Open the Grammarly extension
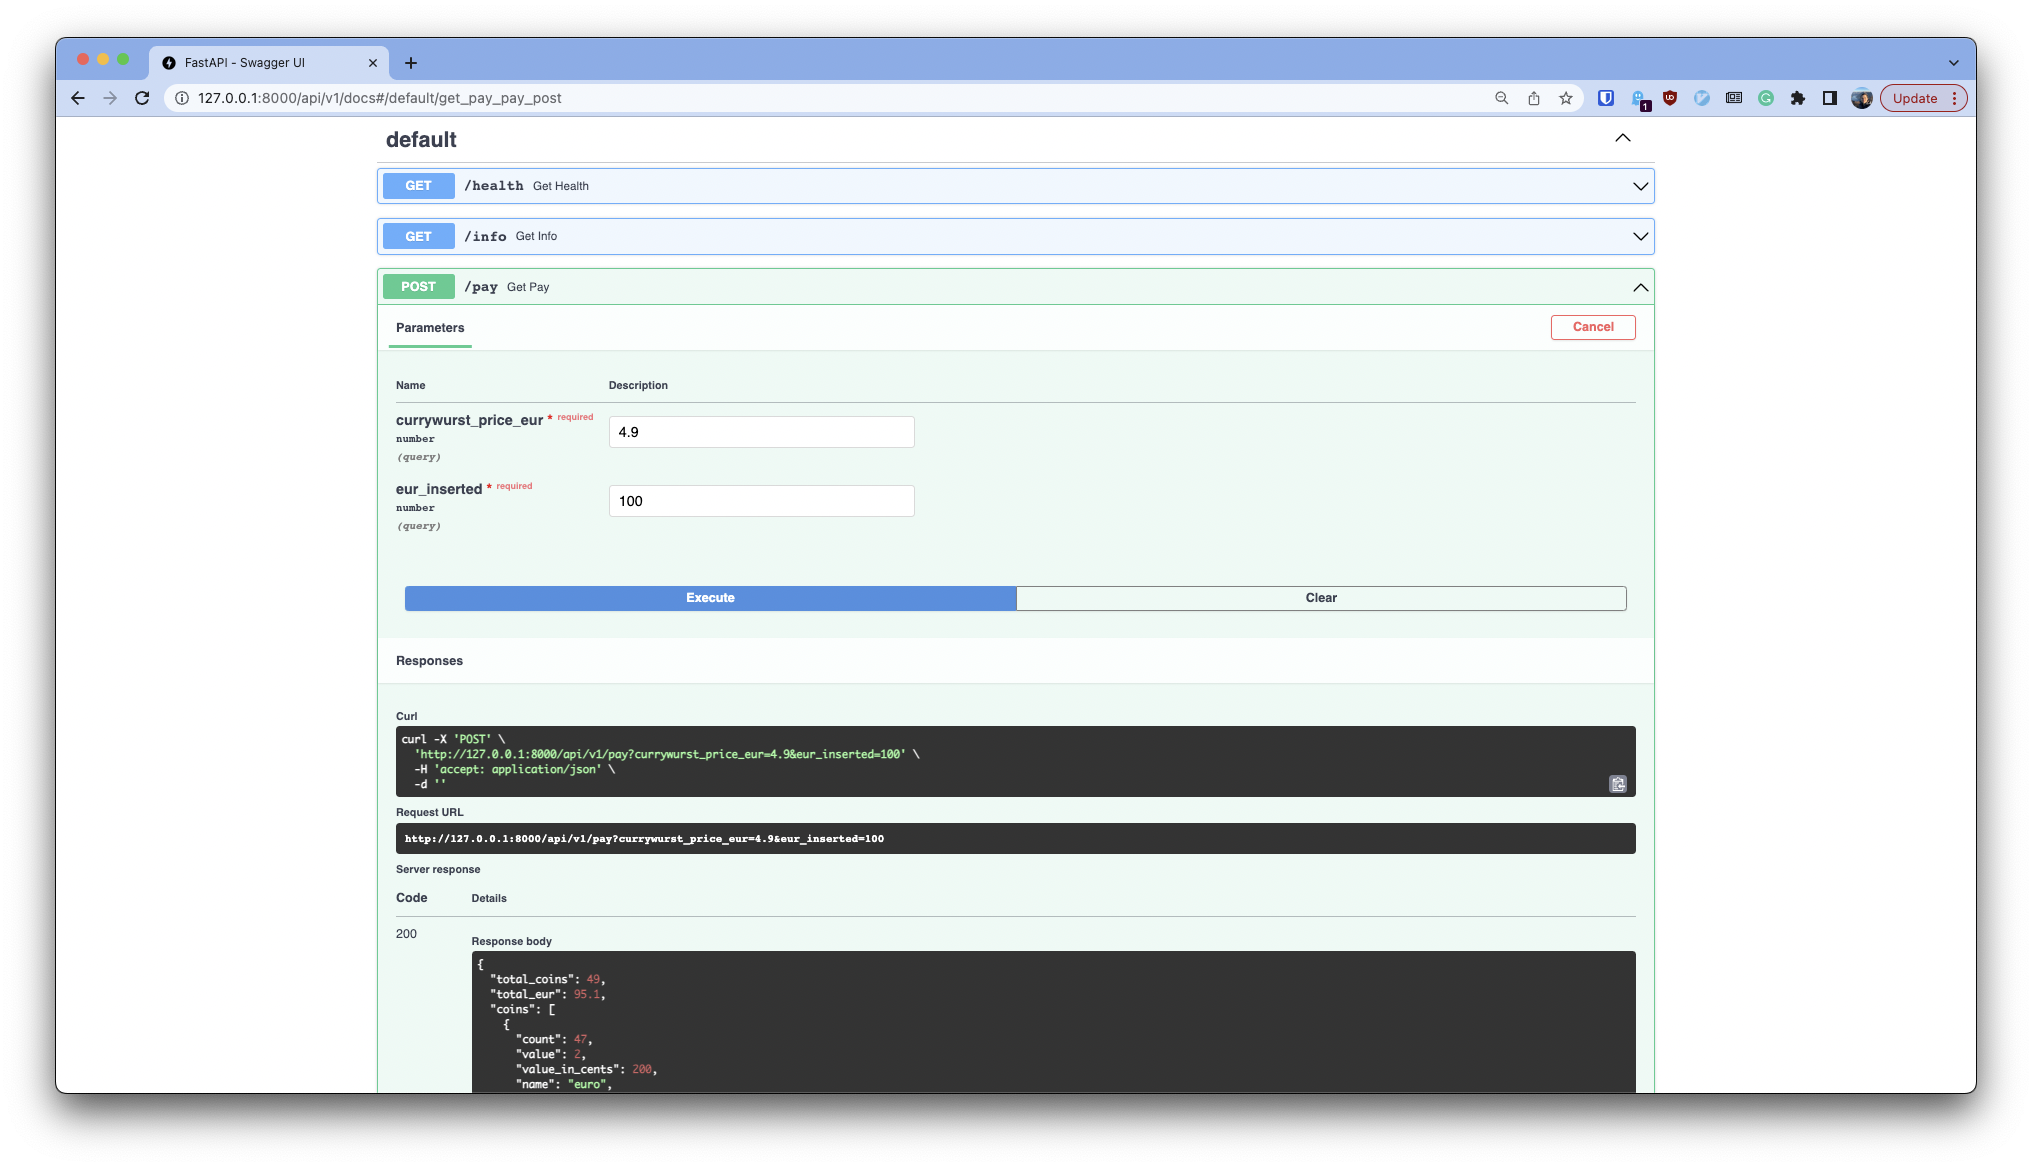Screen dimensions: 2032x1167 click(1766, 98)
